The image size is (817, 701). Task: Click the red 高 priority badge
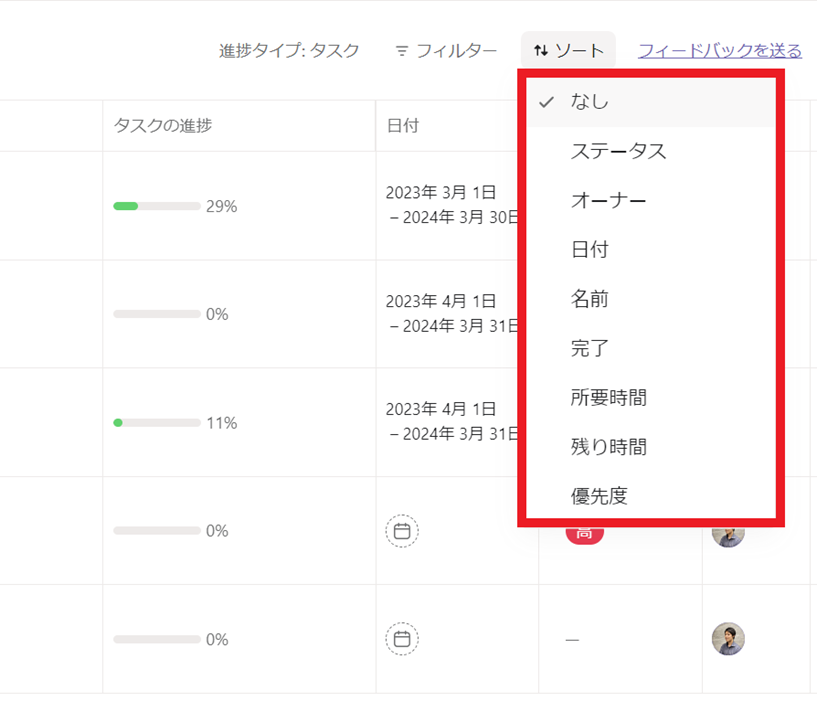(x=584, y=534)
